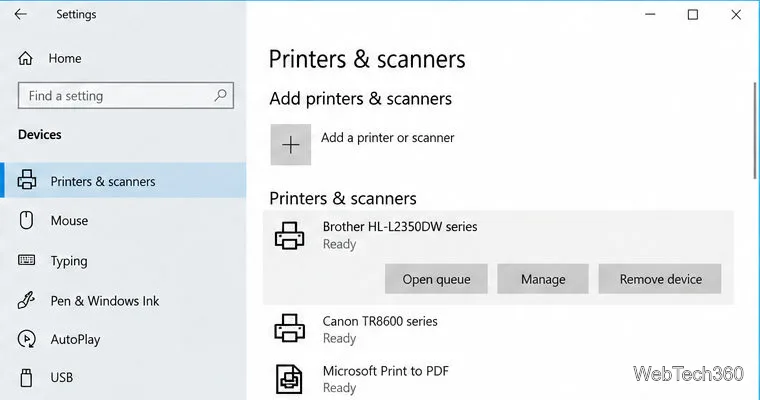Focus the Find a setting search box
This screenshot has width=760, height=400.
(126, 96)
